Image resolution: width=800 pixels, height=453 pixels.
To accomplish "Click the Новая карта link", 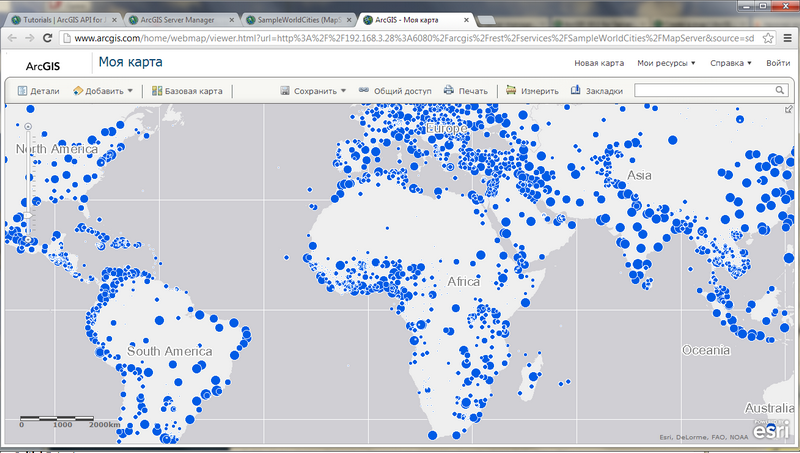I will click(x=599, y=64).
